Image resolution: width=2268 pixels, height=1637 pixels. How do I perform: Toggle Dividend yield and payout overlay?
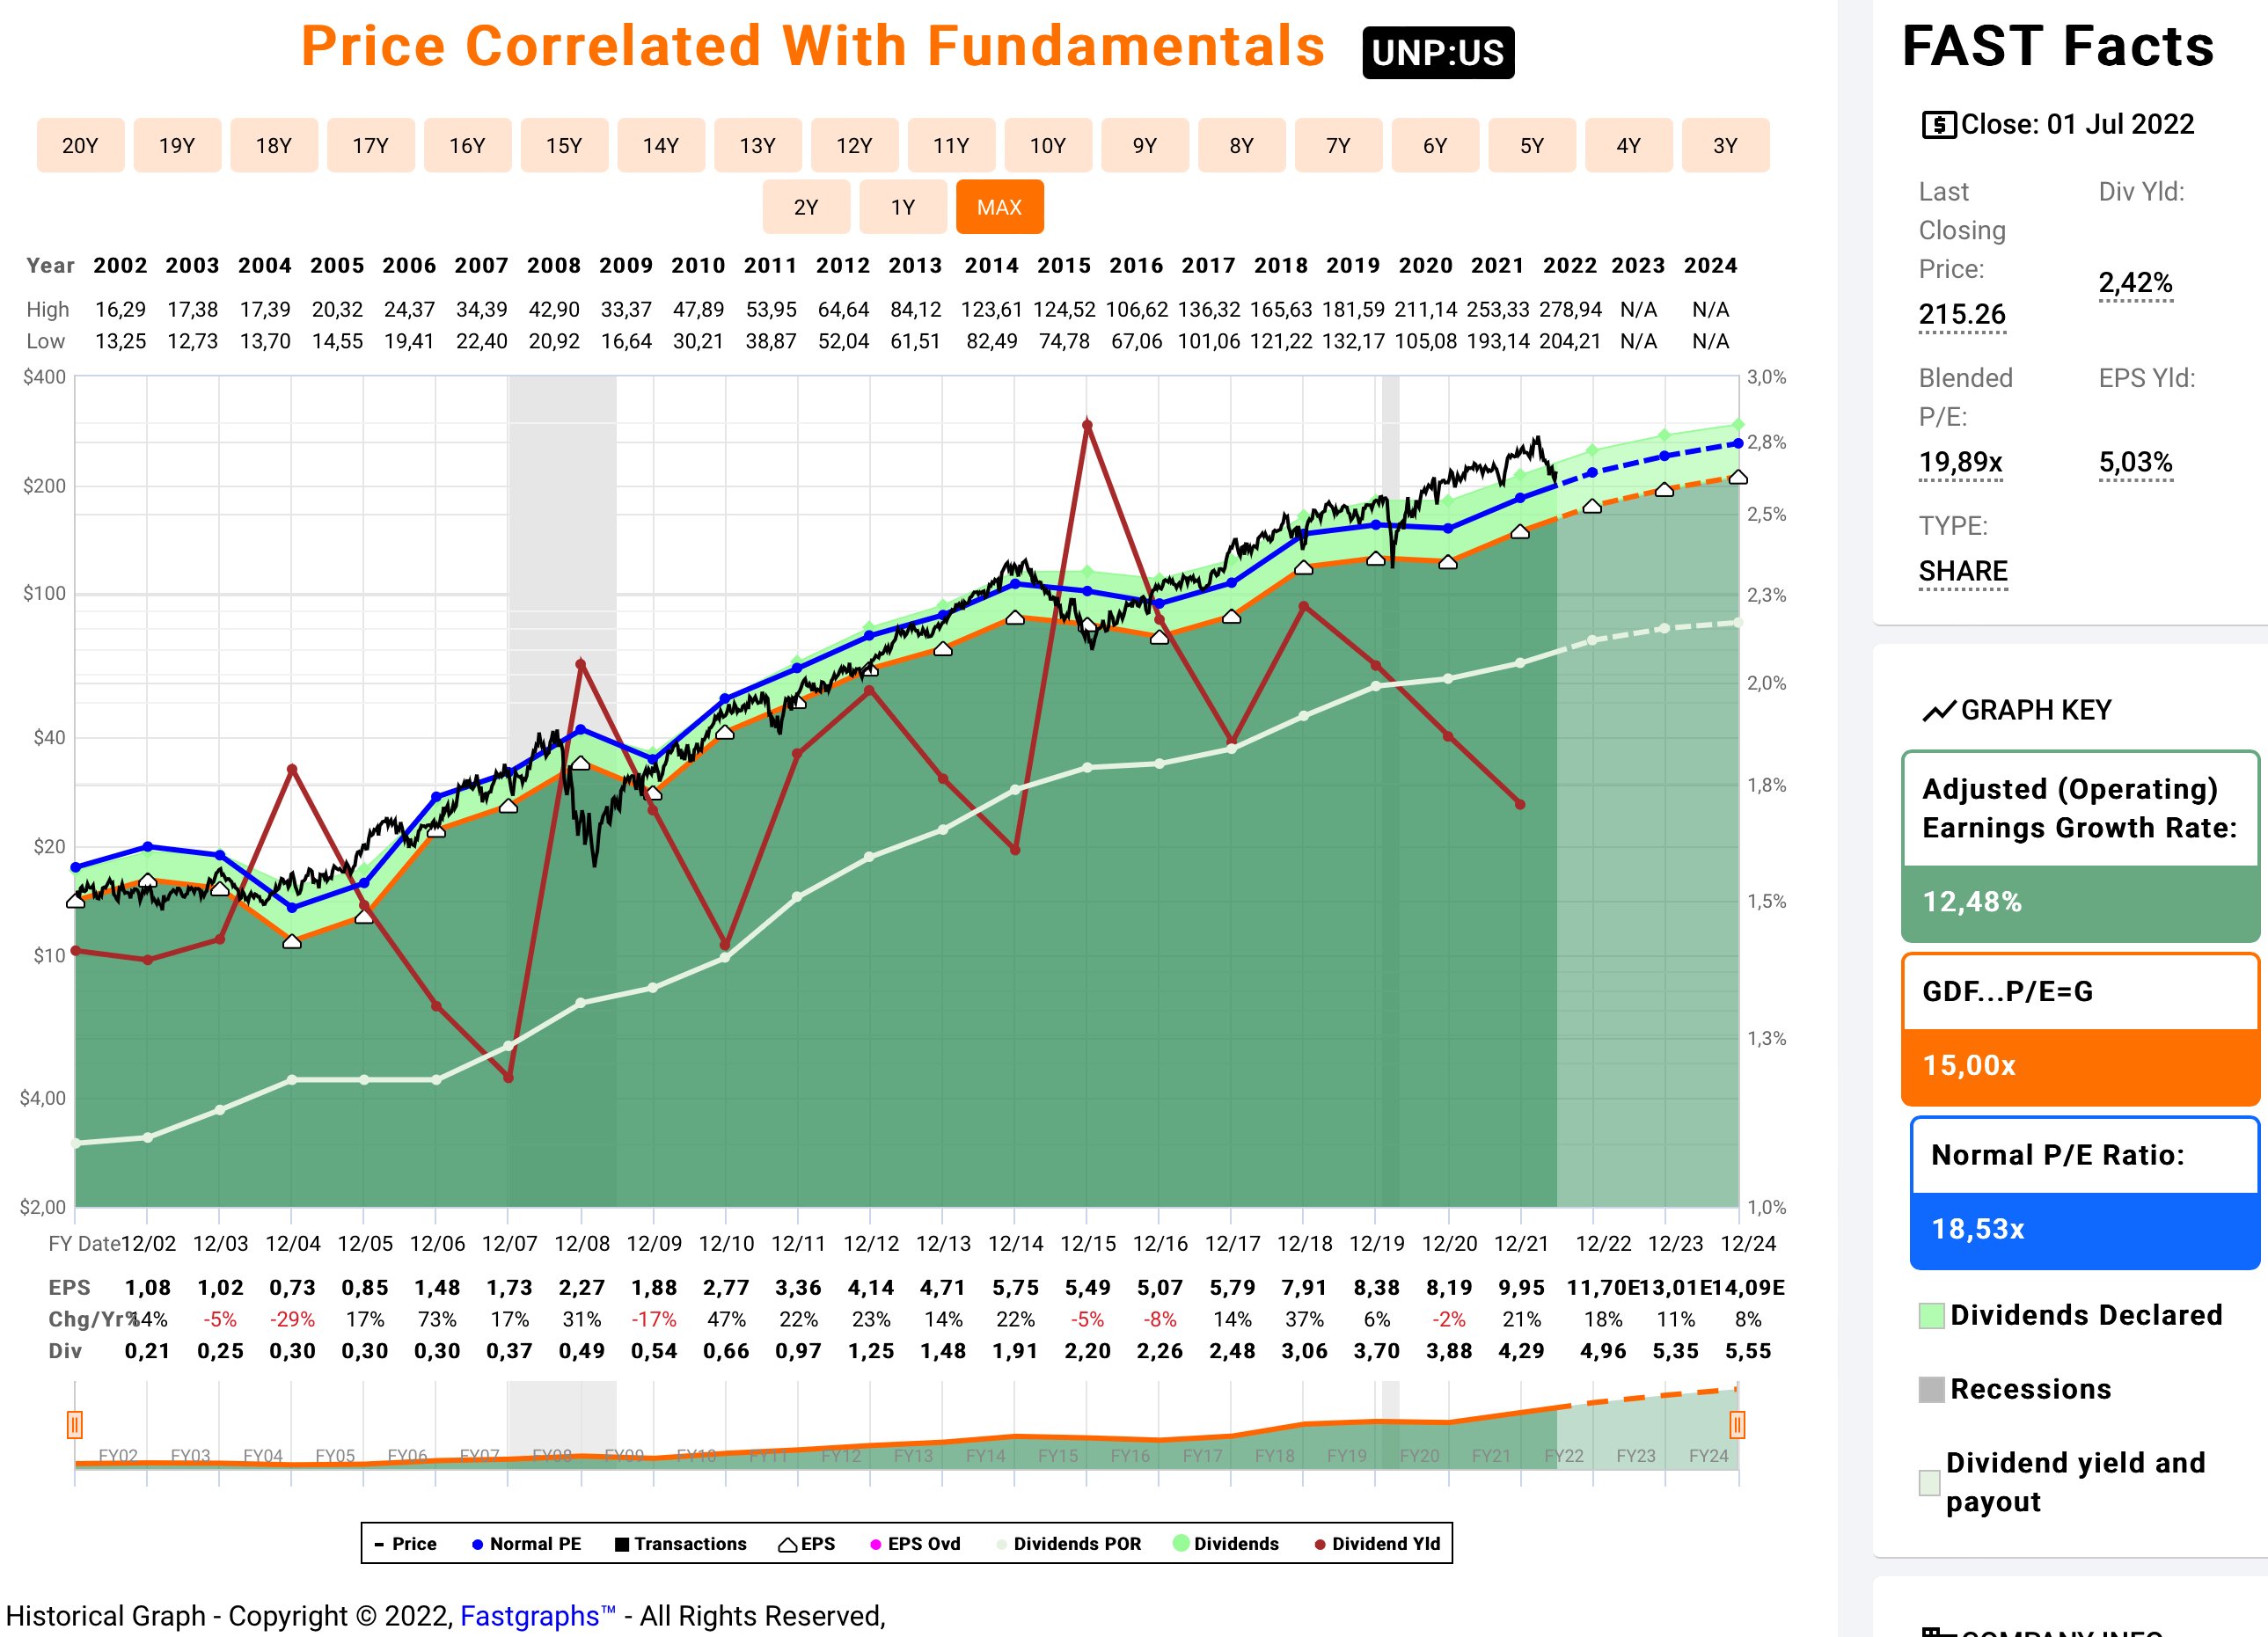(x=1929, y=1482)
